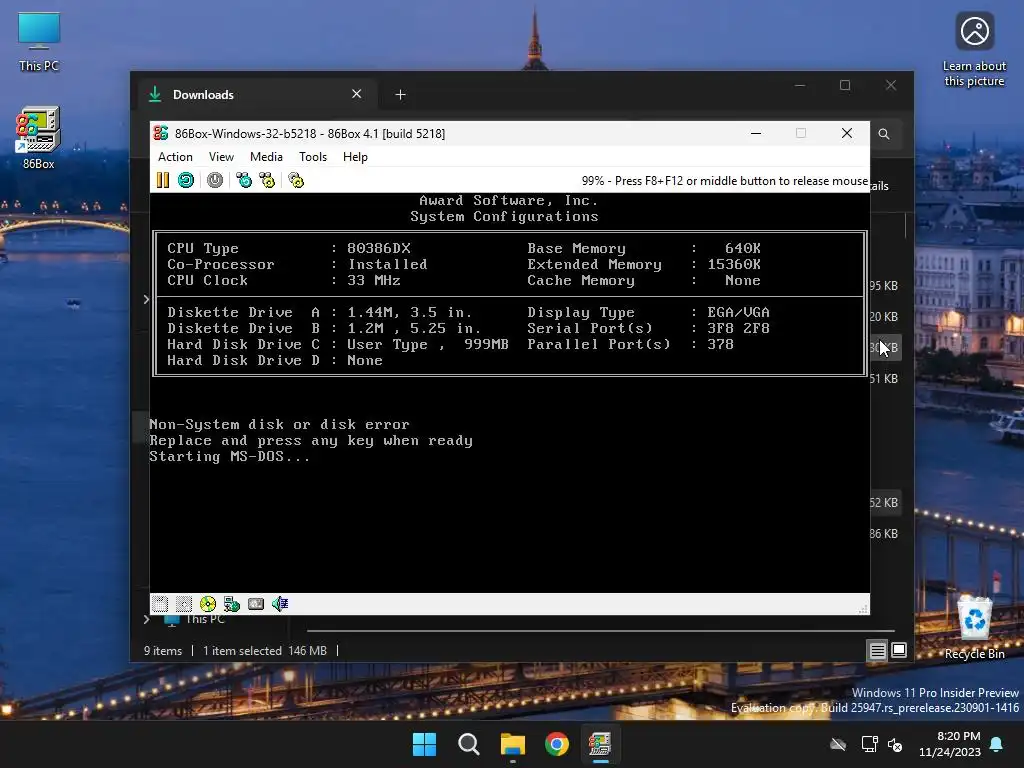The image size is (1024, 768).
Task: Pause the 86Box emulation
Action: coord(163,180)
